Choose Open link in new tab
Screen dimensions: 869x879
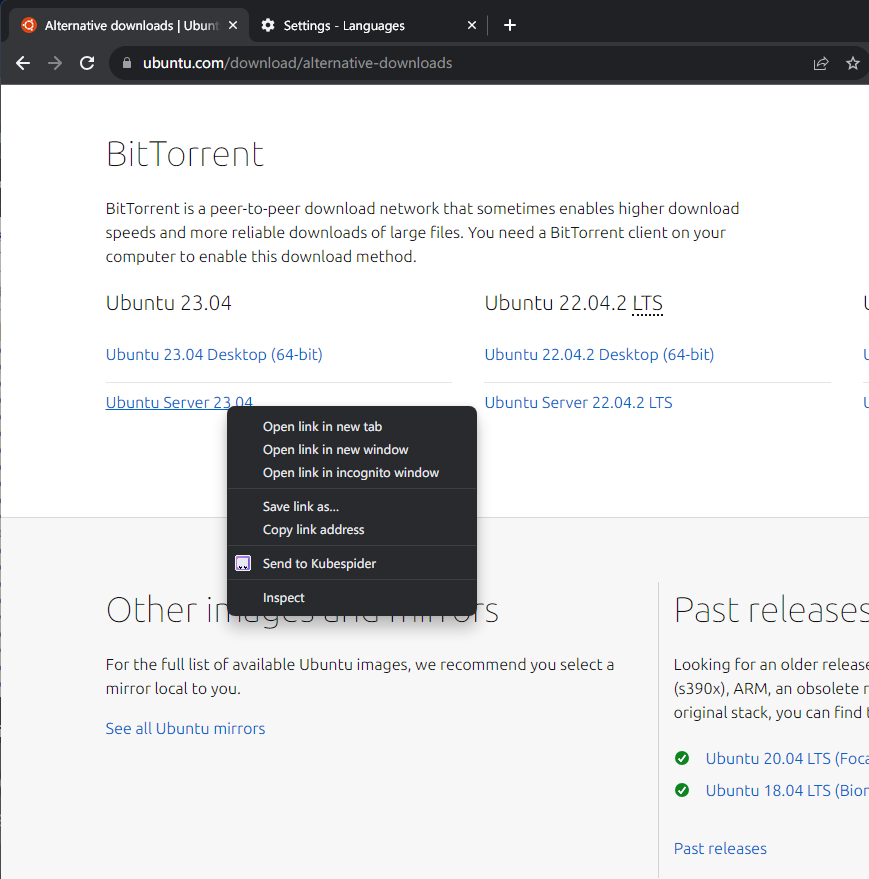[x=352, y=427]
